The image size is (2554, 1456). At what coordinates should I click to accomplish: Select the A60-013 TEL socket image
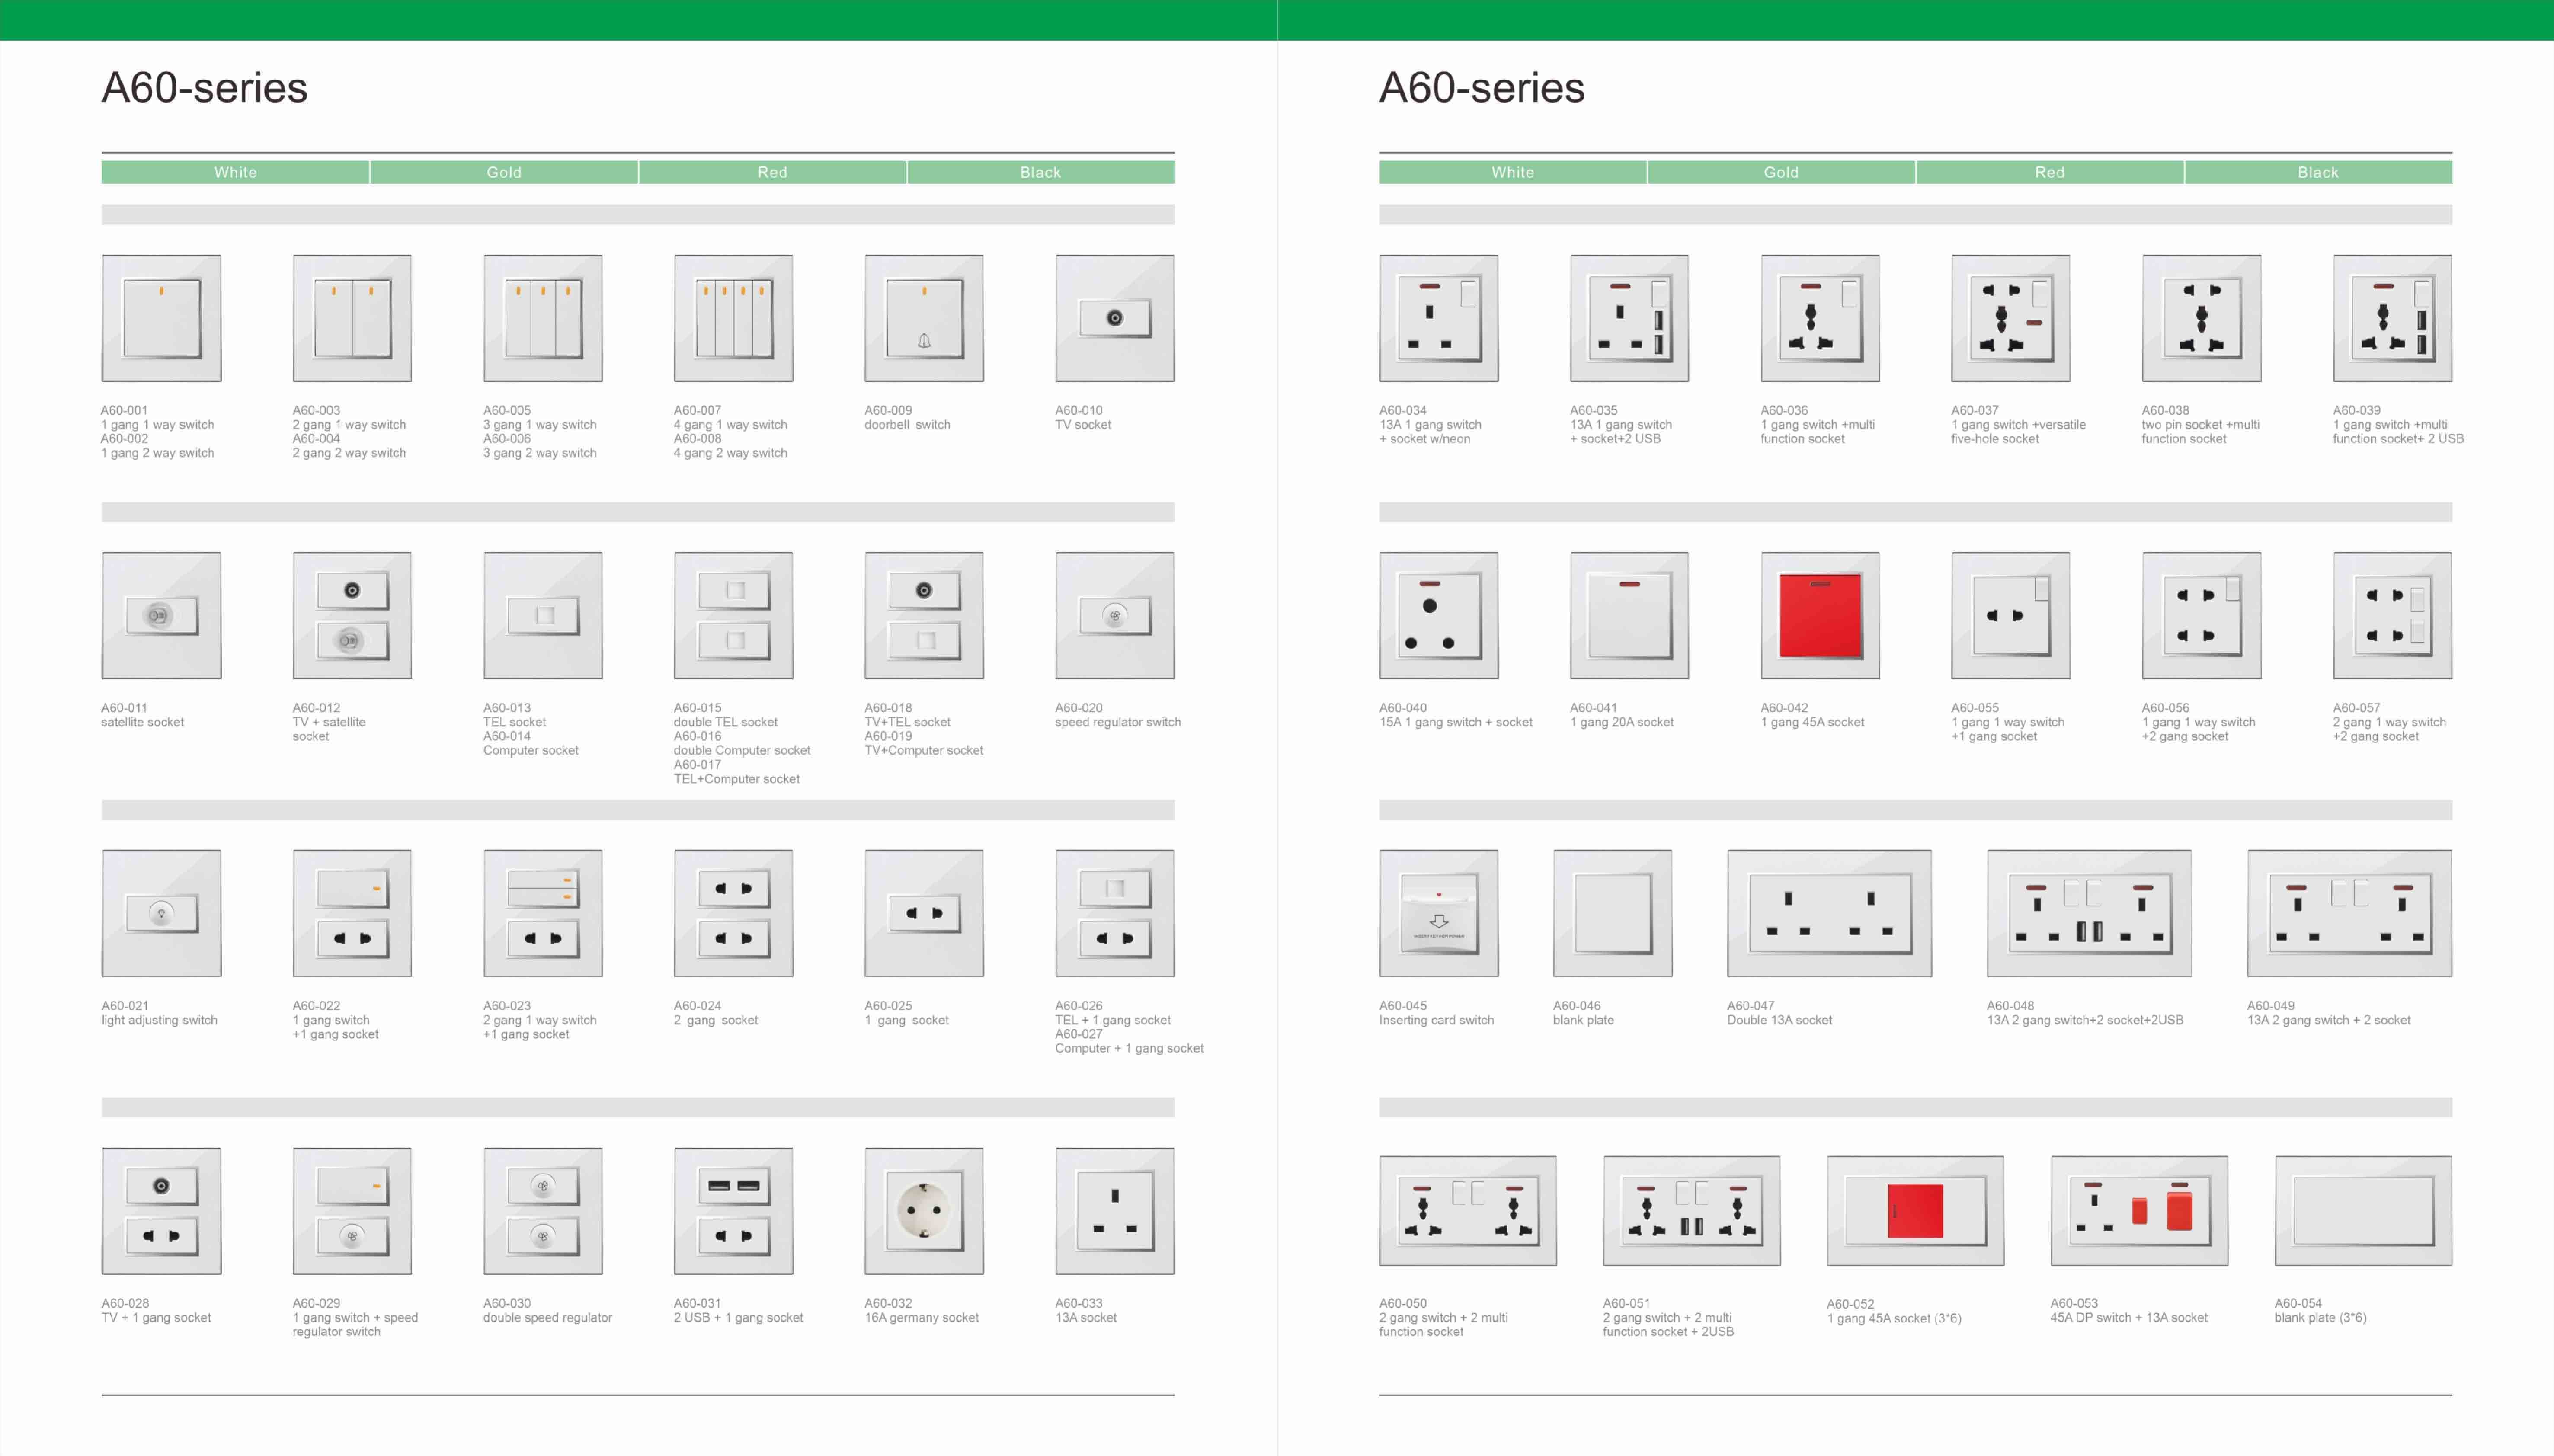(x=543, y=616)
